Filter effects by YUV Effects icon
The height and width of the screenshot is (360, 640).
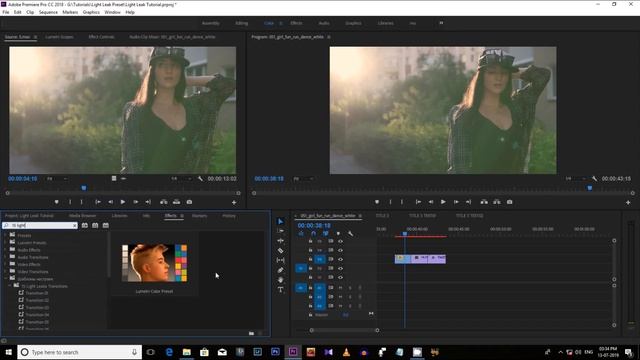pyautogui.click(x=106, y=225)
